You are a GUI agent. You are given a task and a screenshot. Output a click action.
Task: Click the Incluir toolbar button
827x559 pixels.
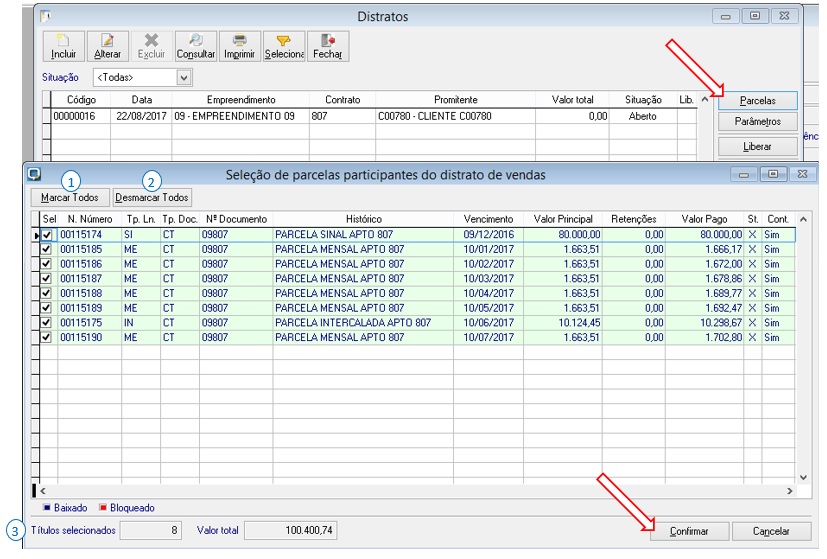tap(63, 46)
